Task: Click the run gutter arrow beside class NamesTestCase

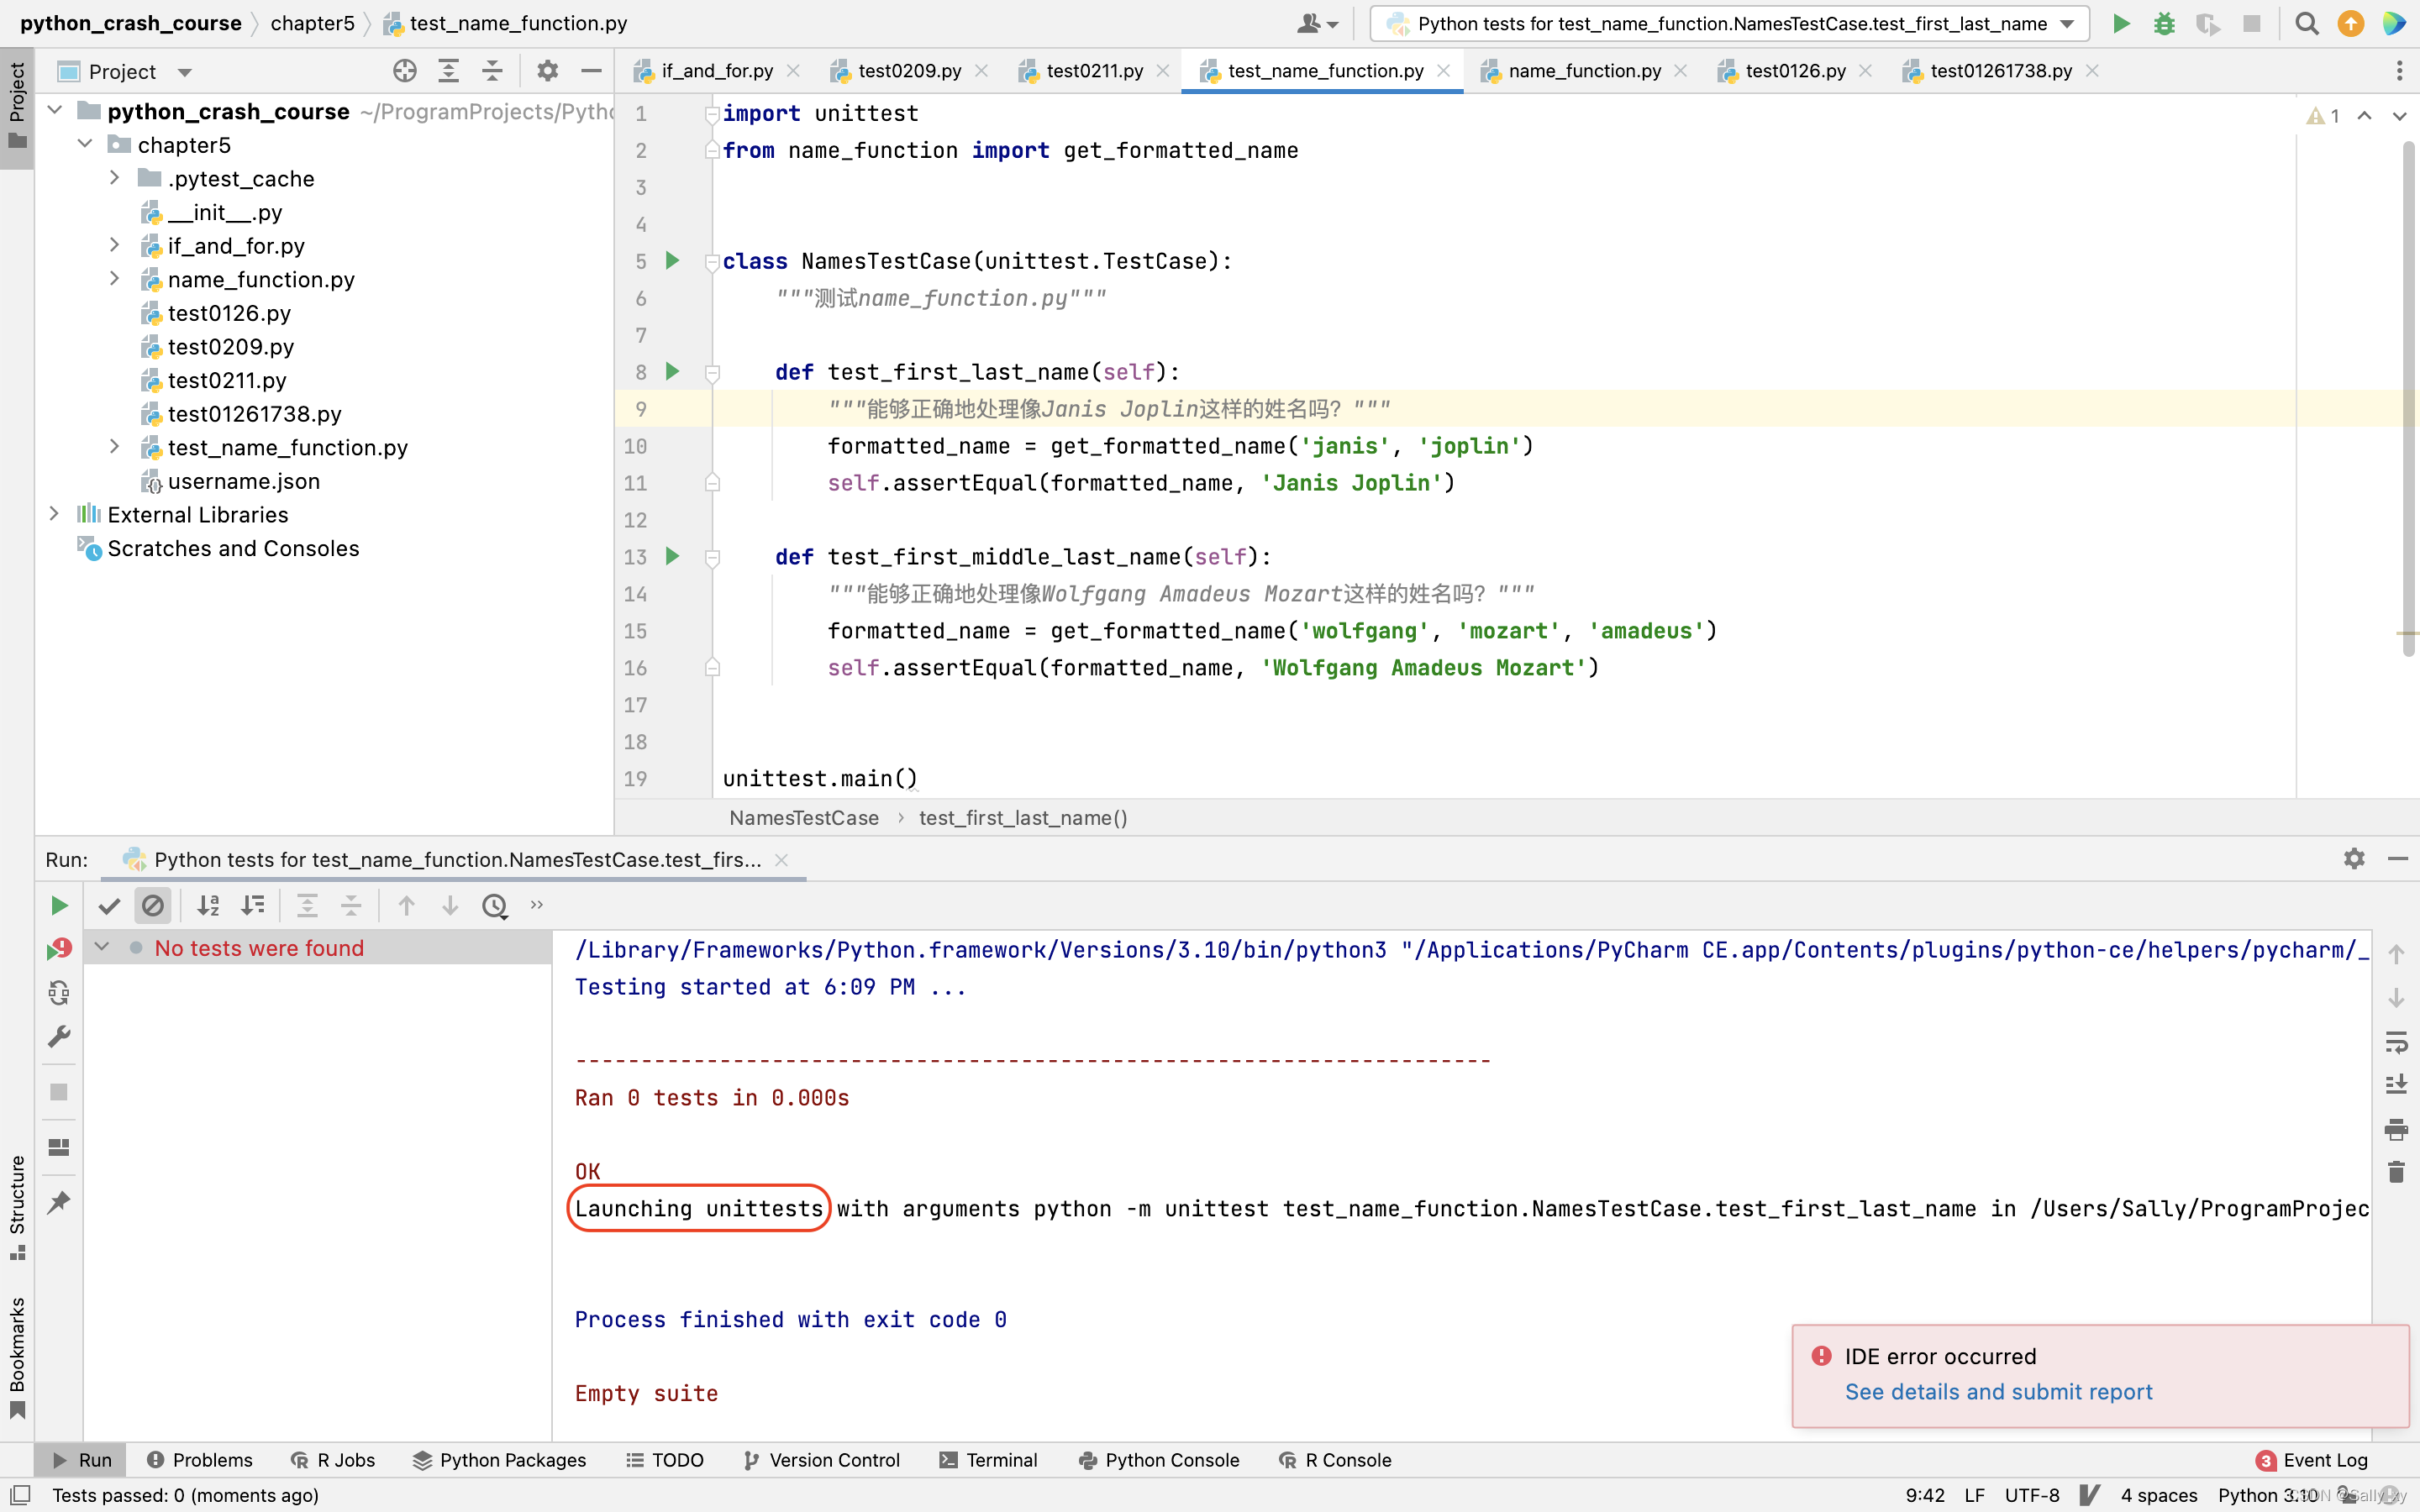Action: [x=672, y=261]
